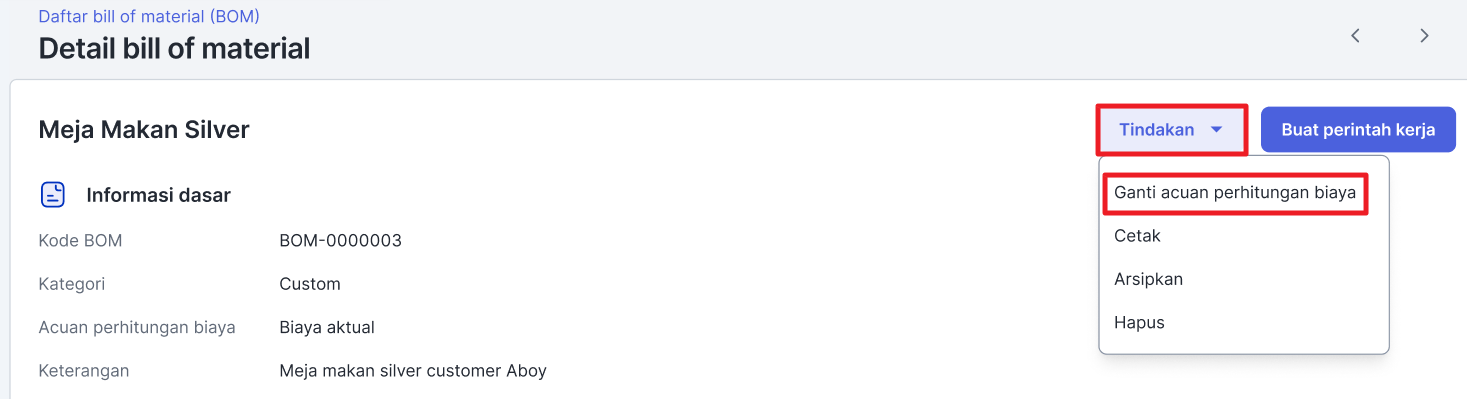The image size is (1467, 399).
Task: Click the Meja Makan Silver heading
Action: [144, 129]
